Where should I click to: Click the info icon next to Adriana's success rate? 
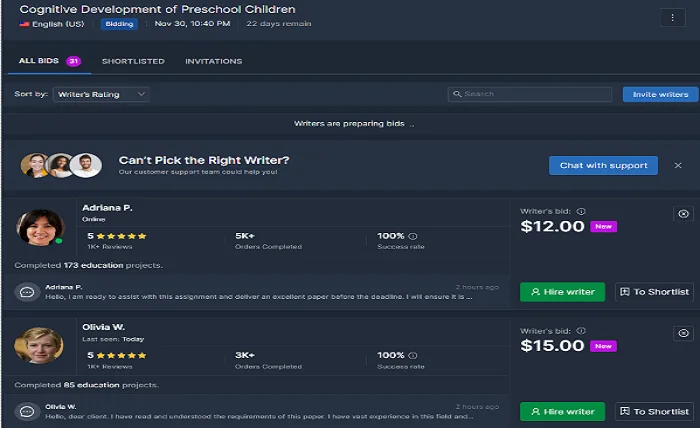(x=413, y=236)
